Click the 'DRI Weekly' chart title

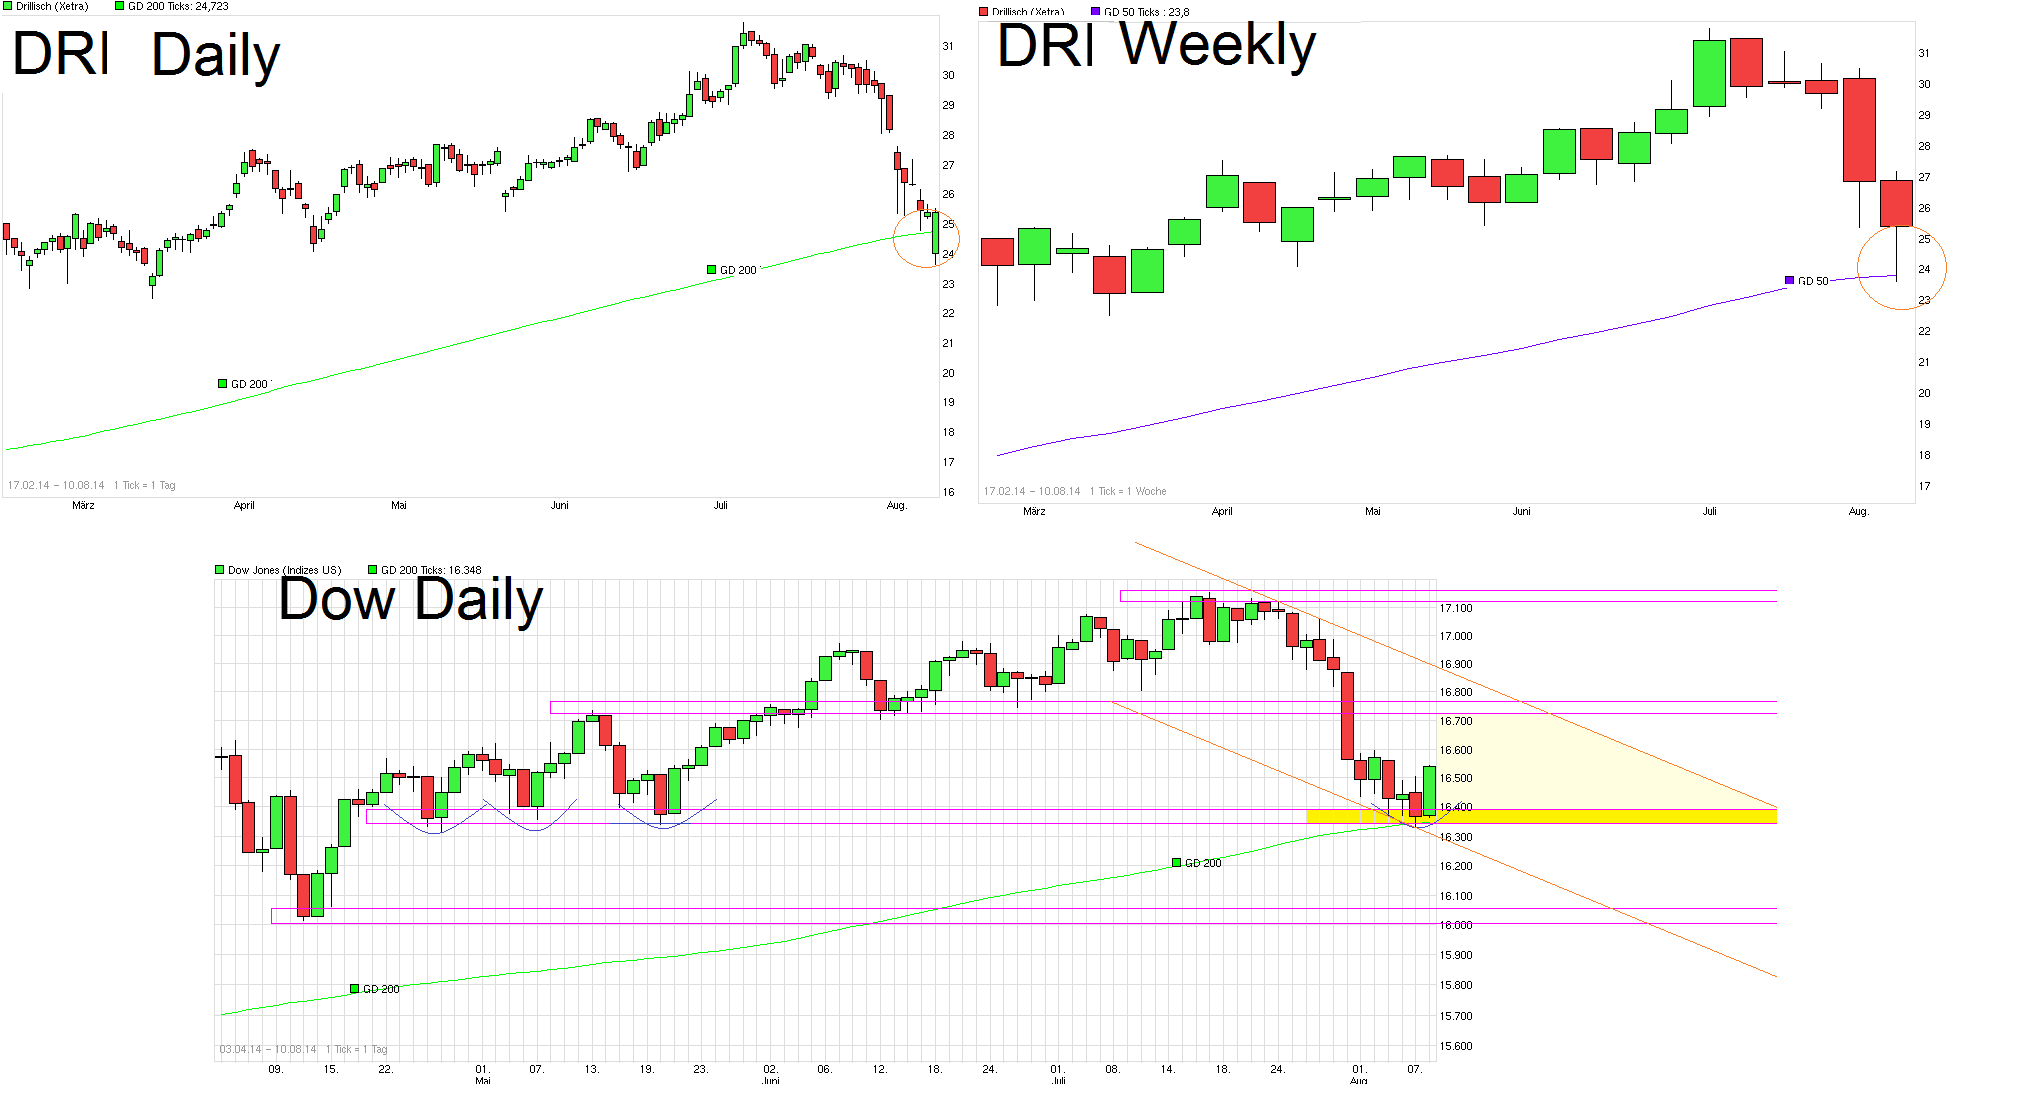click(1156, 45)
